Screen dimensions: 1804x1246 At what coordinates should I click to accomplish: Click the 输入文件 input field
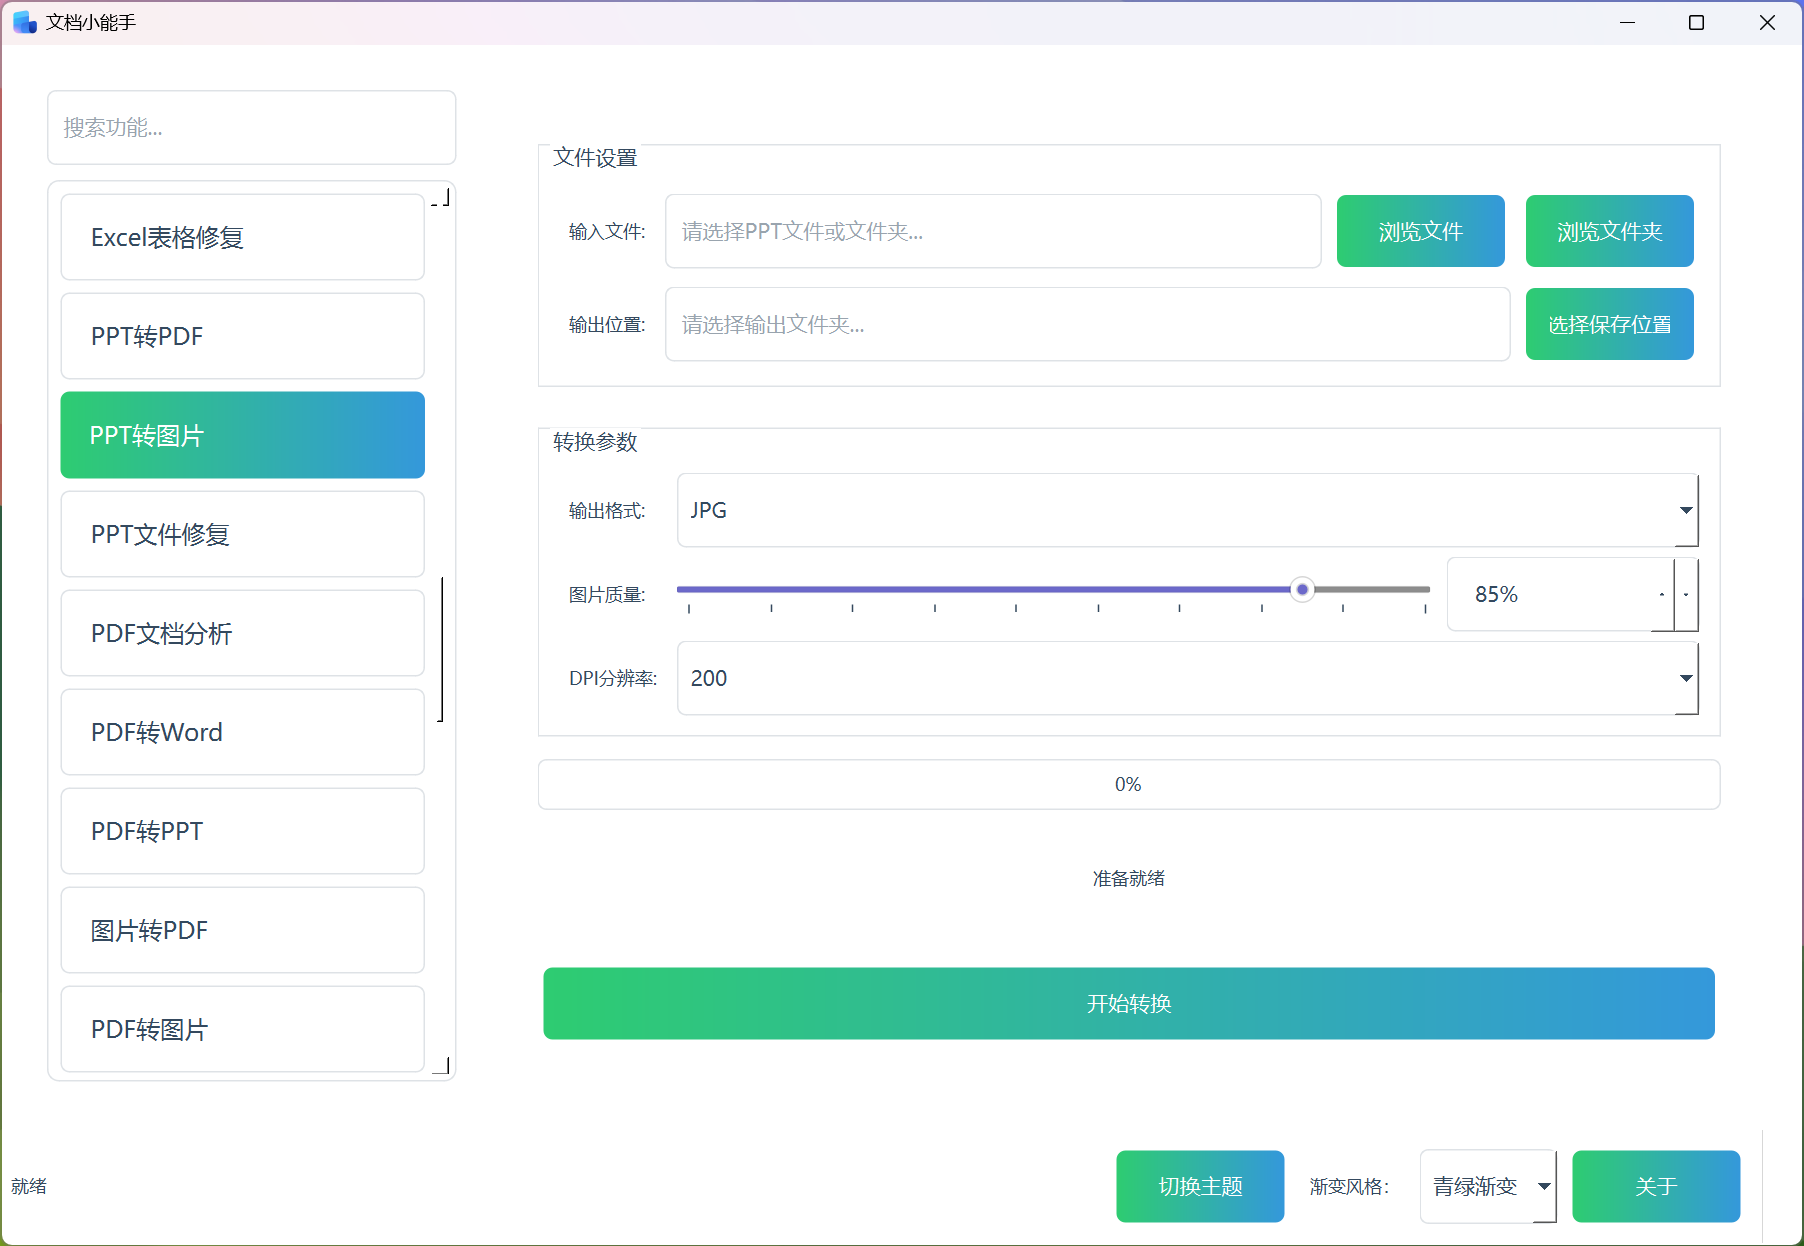pos(993,231)
